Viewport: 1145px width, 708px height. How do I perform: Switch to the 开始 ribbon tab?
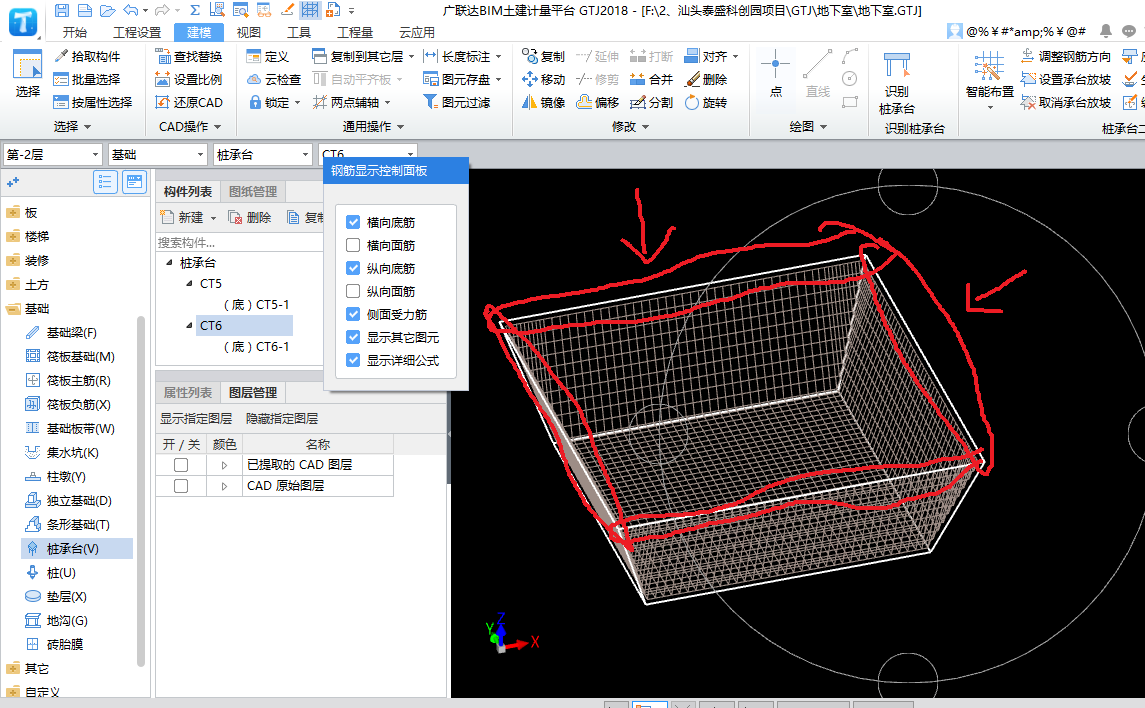click(74, 32)
